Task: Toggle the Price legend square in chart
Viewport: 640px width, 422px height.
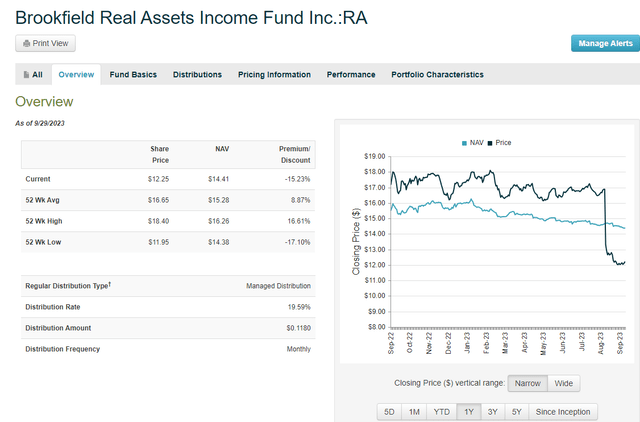Action: (490, 143)
